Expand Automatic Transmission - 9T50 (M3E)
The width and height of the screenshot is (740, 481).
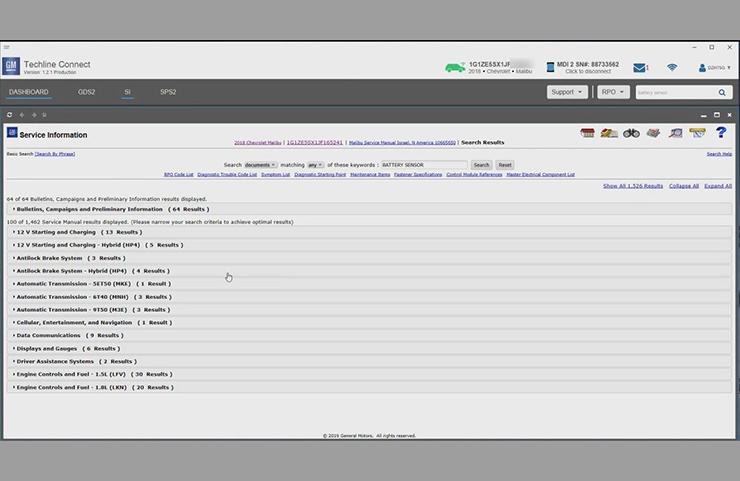click(369, 310)
